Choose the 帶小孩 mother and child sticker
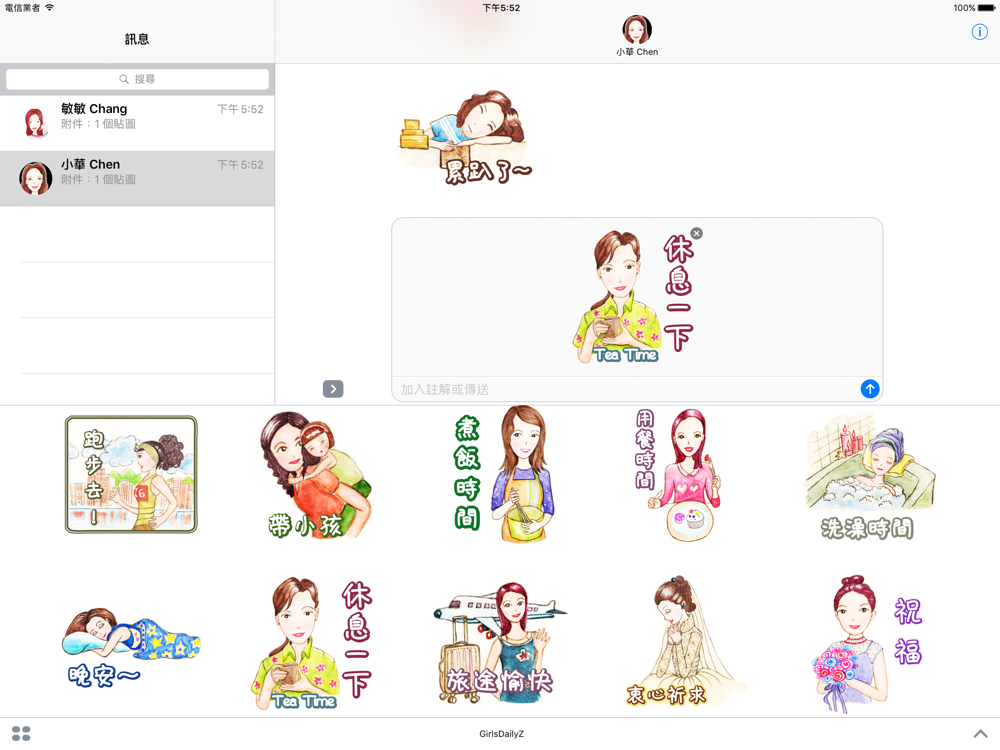 coord(315,475)
